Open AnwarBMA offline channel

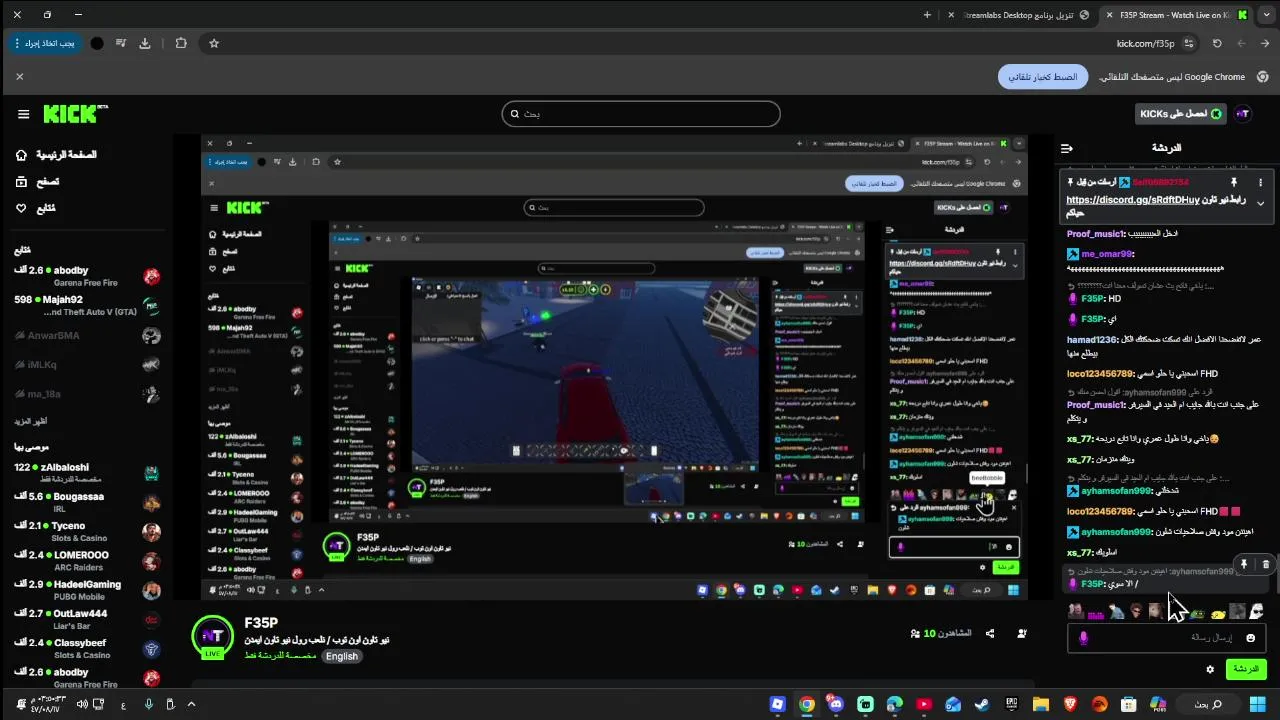click(x=86, y=335)
